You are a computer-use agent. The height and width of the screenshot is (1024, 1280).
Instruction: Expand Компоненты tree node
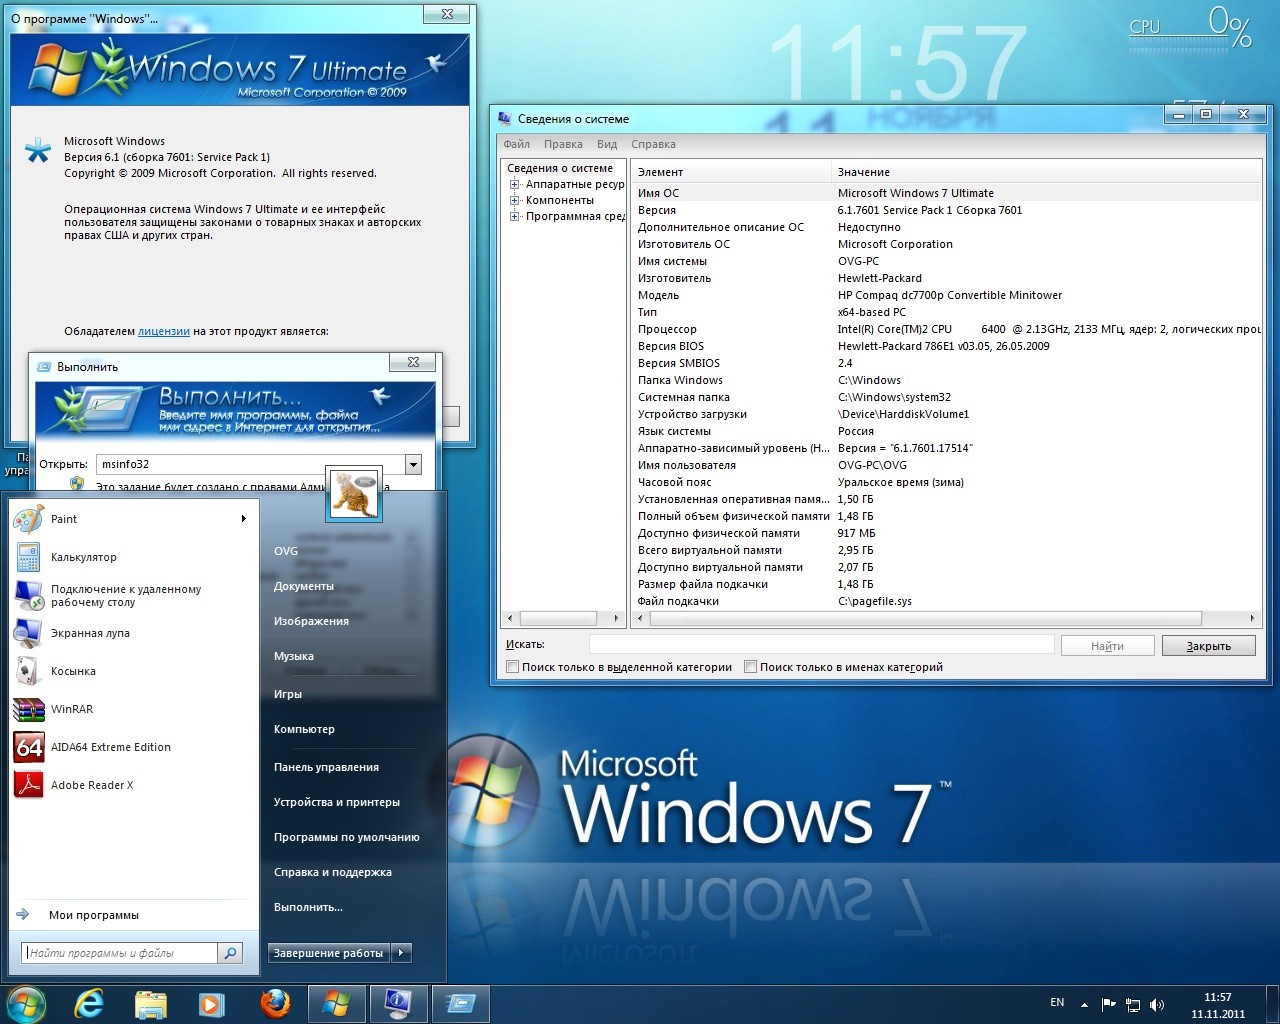pyautogui.click(x=515, y=200)
